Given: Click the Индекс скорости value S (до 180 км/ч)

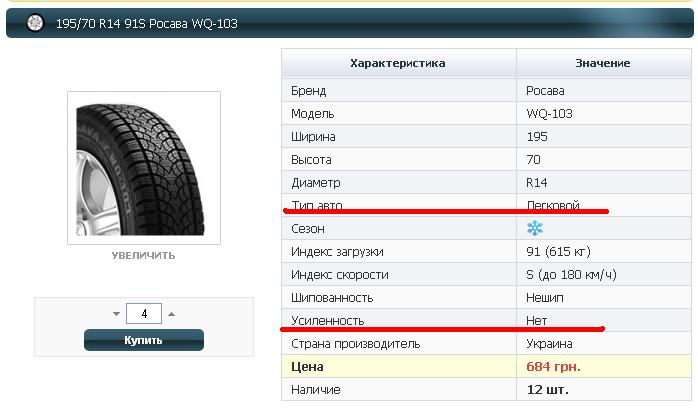Looking at the screenshot, I should (571, 275).
